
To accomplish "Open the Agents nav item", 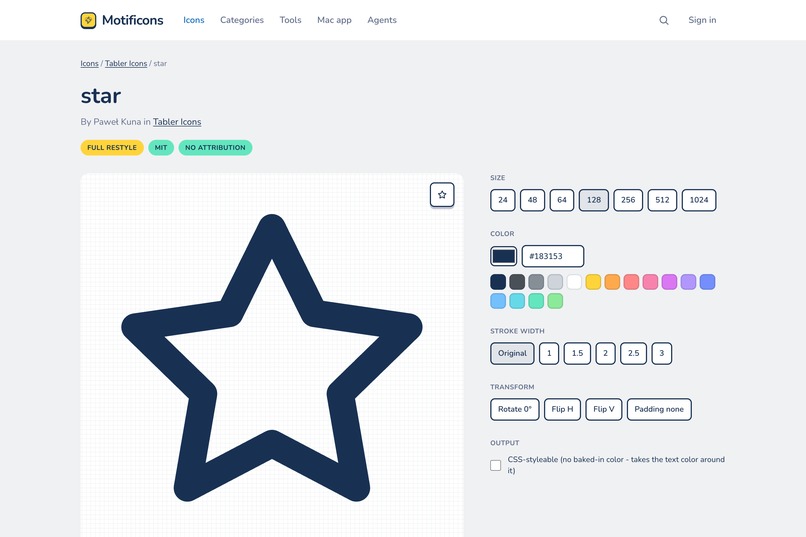I will point(382,20).
